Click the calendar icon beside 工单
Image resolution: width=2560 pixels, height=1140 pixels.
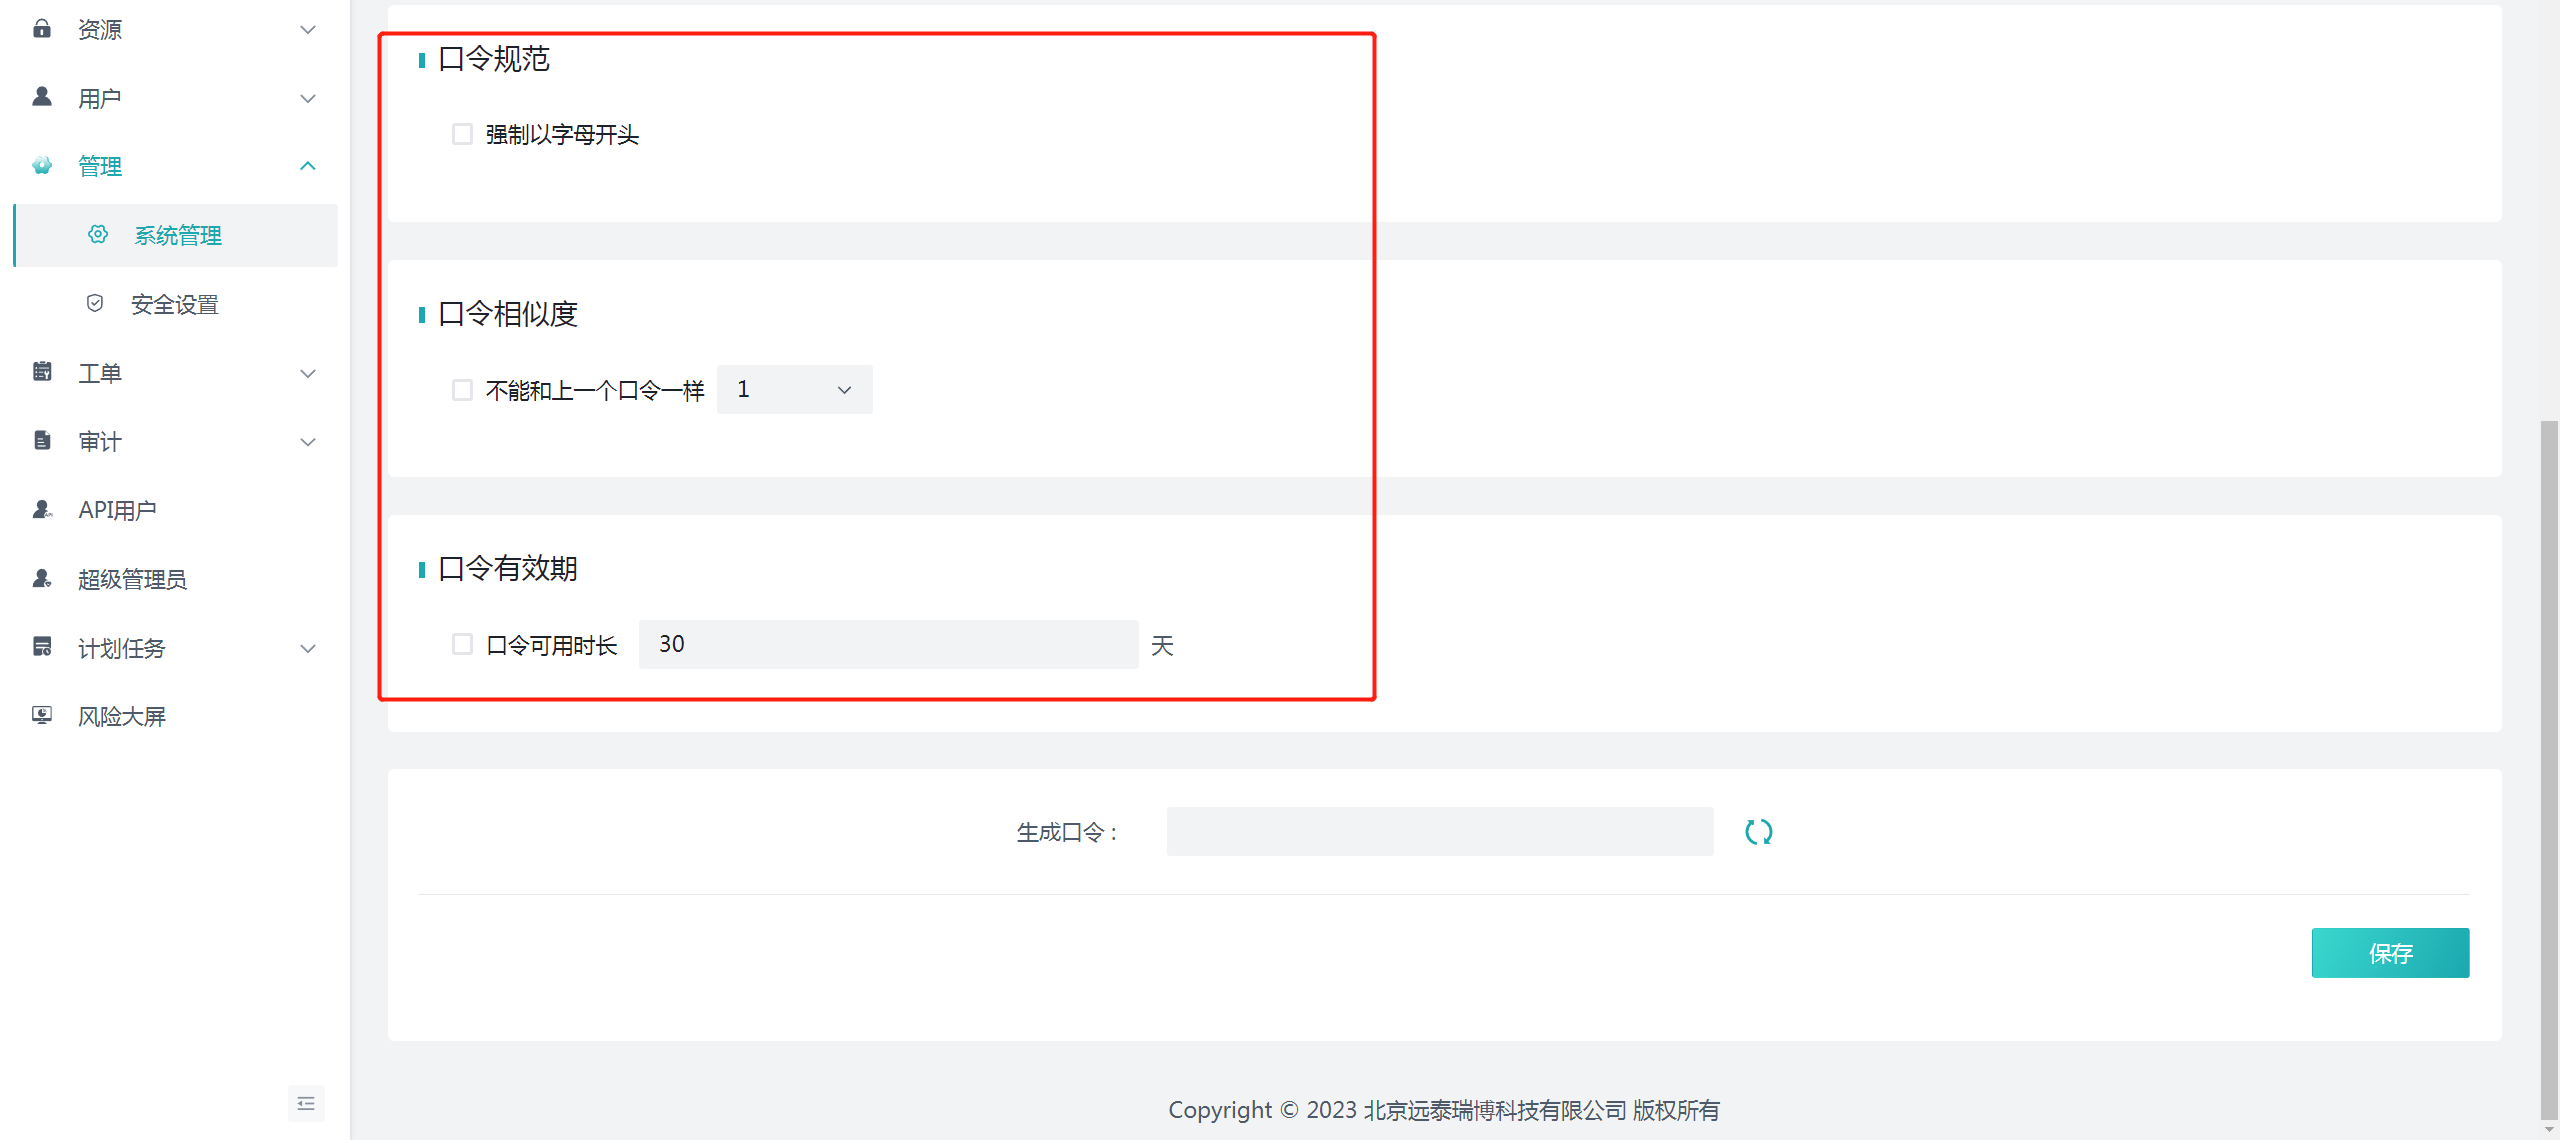click(42, 372)
